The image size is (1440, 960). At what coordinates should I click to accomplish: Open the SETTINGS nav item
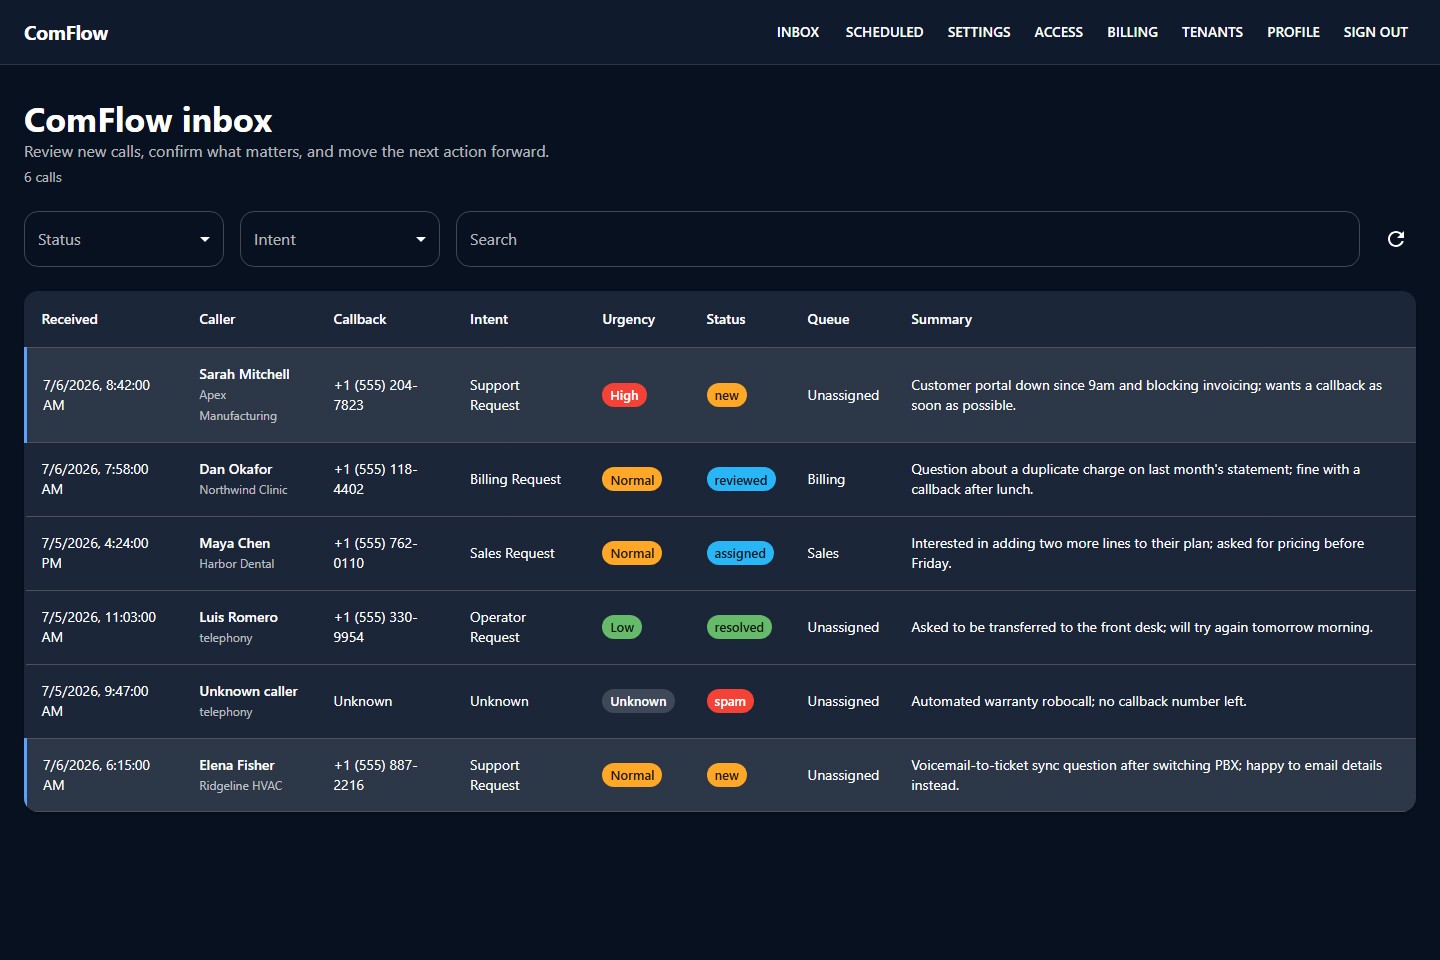pos(979,32)
